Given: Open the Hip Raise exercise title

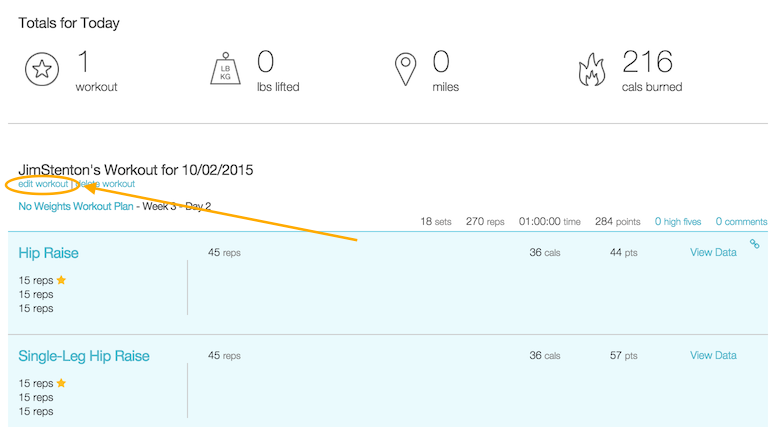Looking at the screenshot, I should pos(48,253).
